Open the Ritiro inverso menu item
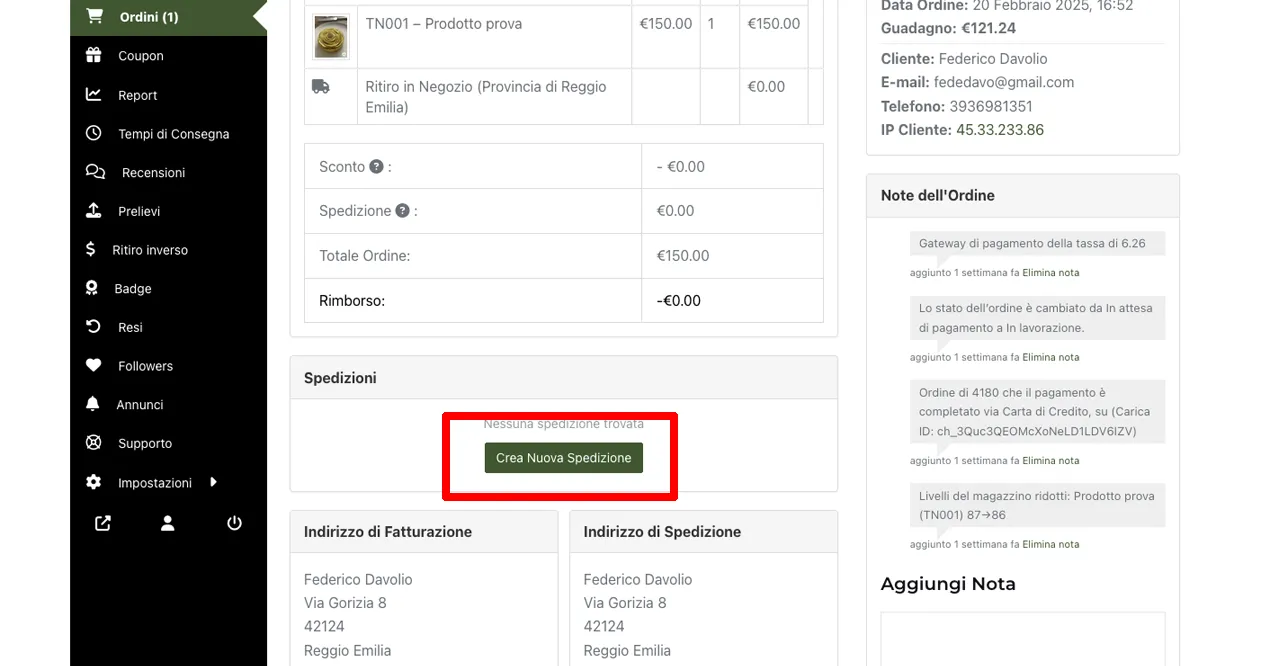The height and width of the screenshot is (666, 1280). (x=150, y=250)
